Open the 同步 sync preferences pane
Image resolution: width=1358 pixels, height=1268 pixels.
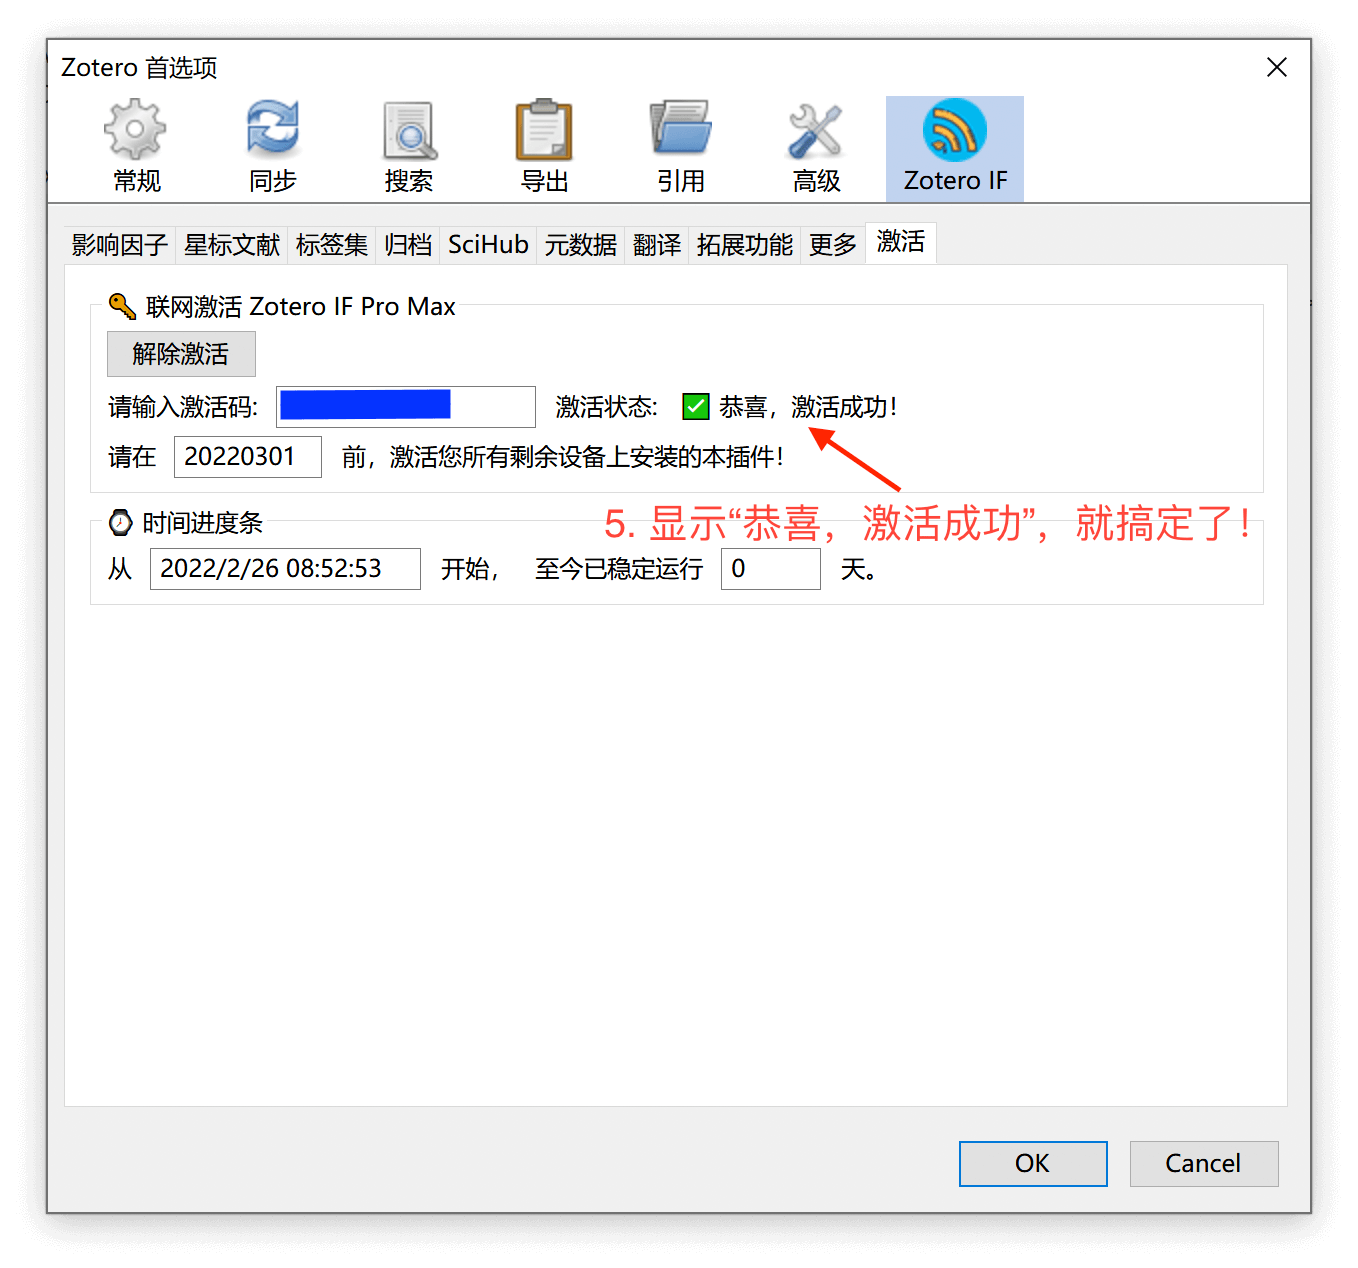272,148
